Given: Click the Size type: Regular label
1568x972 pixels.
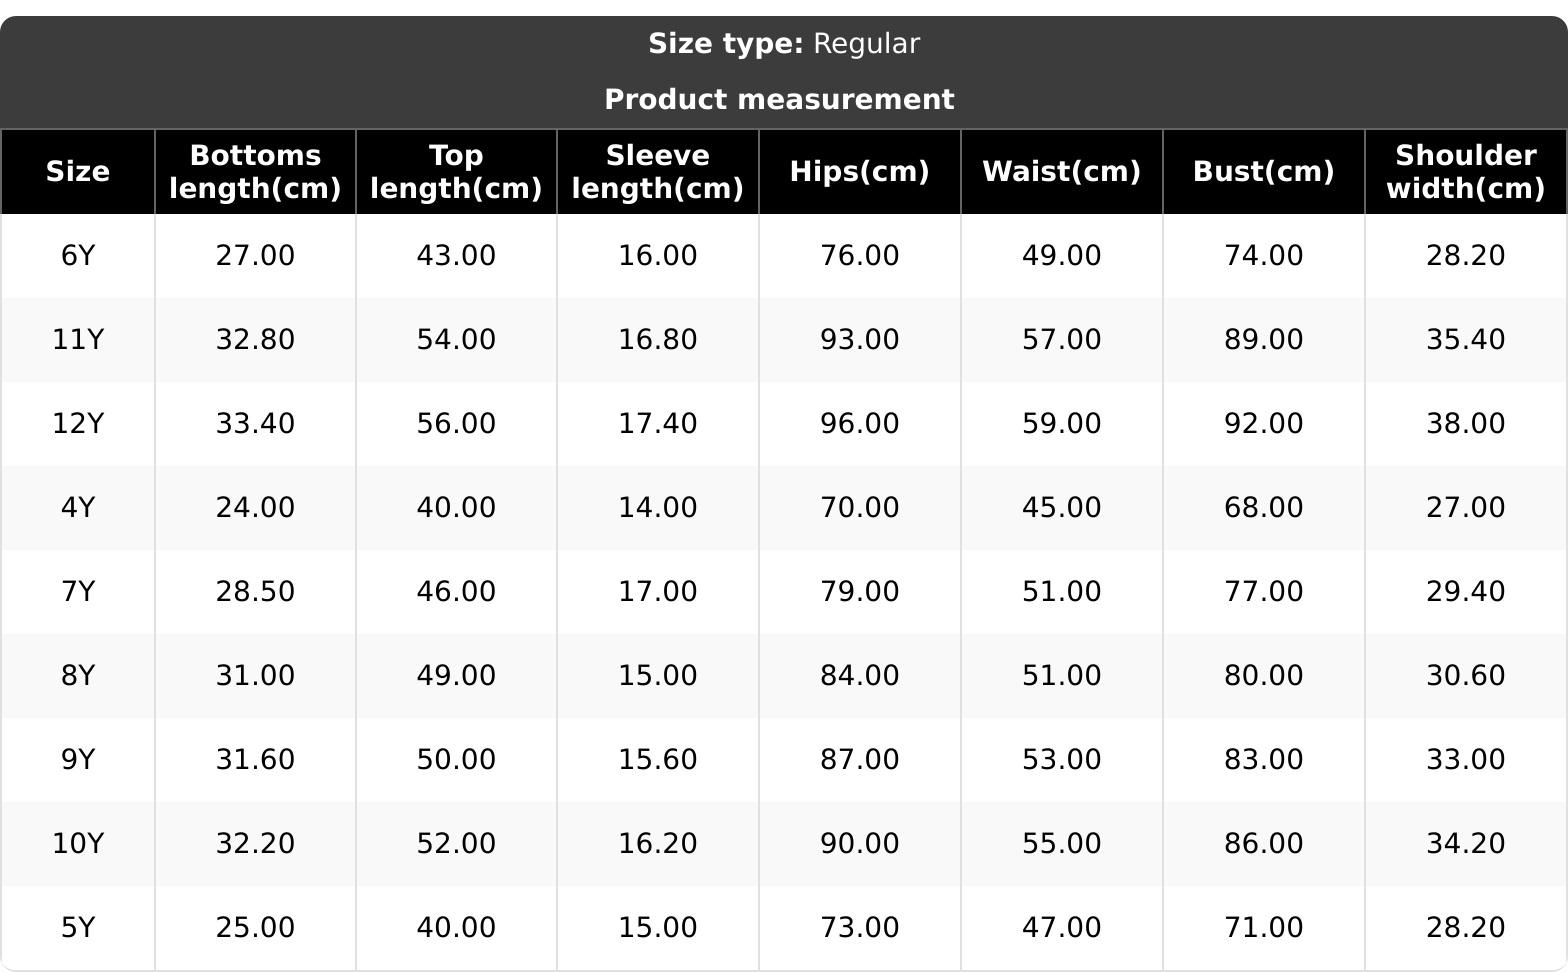Looking at the screenshot, I should 784,44.
